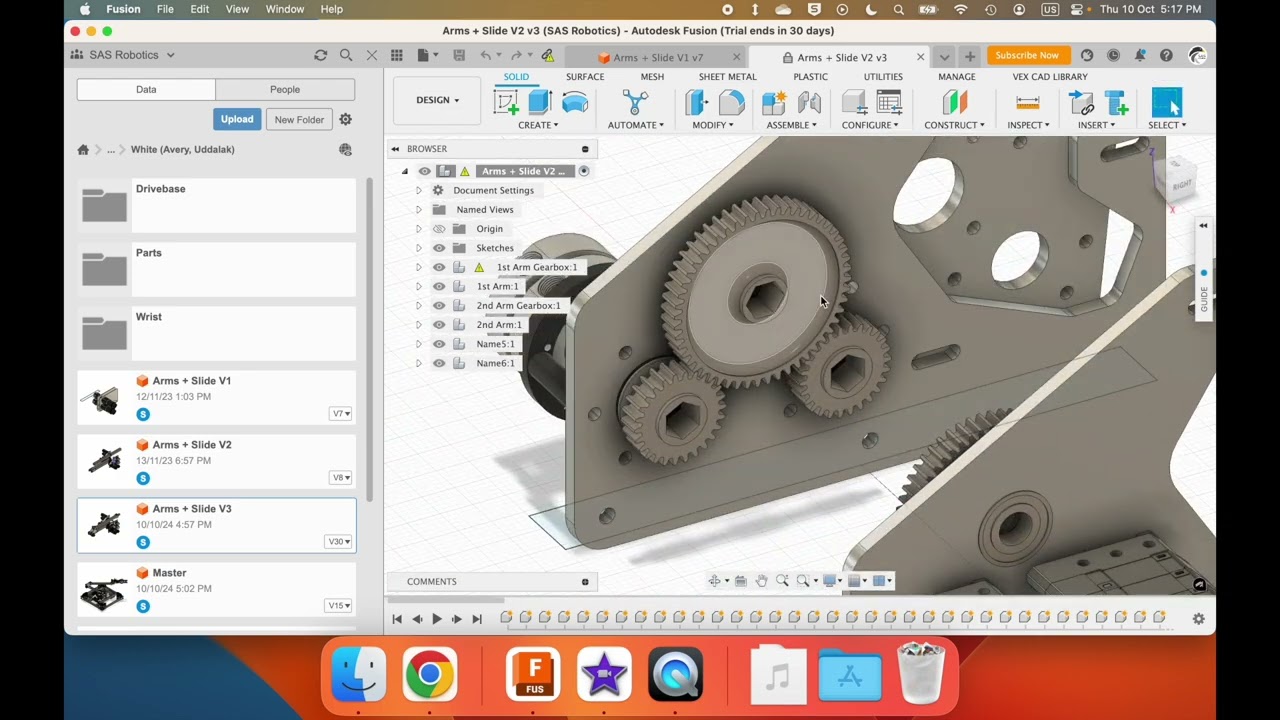The height and width of the screenshot is (720, 1280).
Task: Open the Window menu in the menu bar
Action: [x=284, y=9]
